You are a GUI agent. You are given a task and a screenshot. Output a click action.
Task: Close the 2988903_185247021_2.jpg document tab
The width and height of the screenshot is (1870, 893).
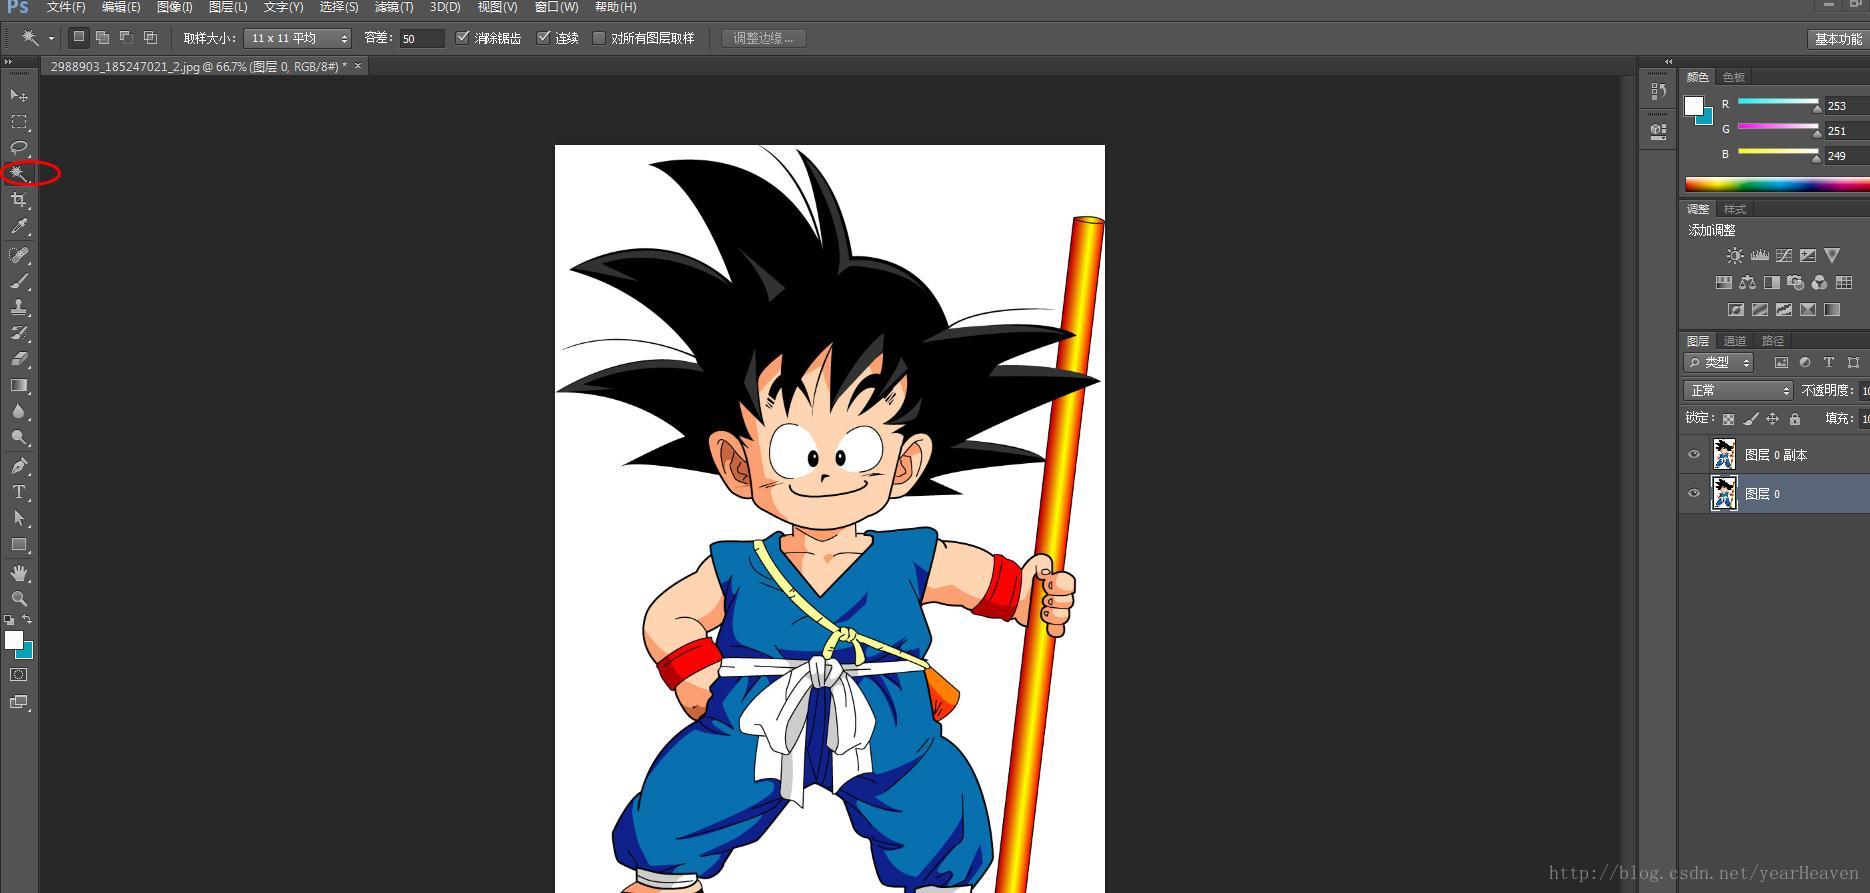(358, 66)
